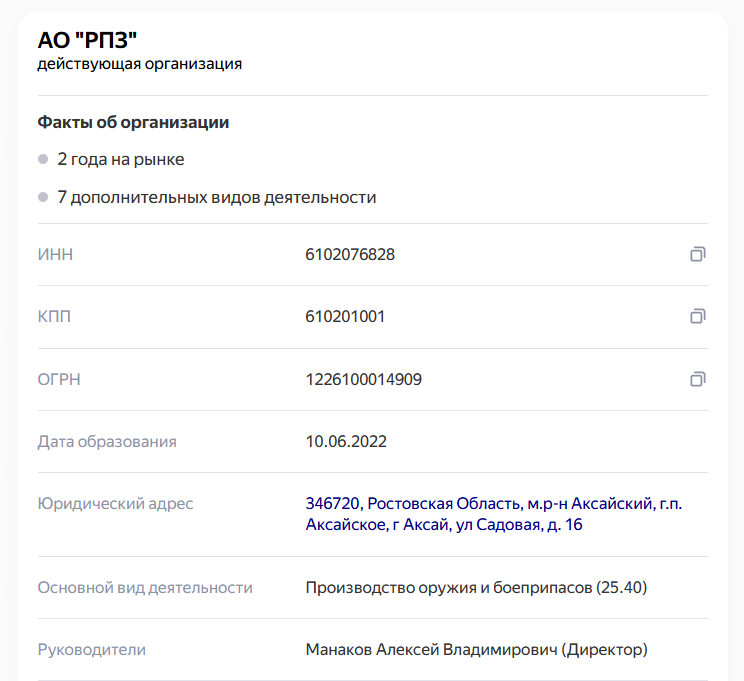Click the ОГРН value 1226100014909
The width and height of the screenshot is (744, 681).
(x=363, y=379)
